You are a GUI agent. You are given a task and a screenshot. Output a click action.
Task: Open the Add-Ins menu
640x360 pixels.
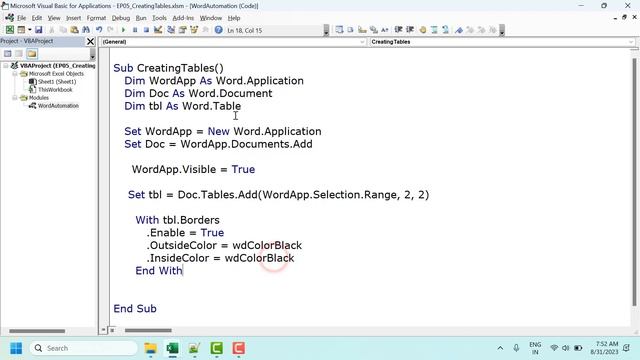[x=183, y=18]
